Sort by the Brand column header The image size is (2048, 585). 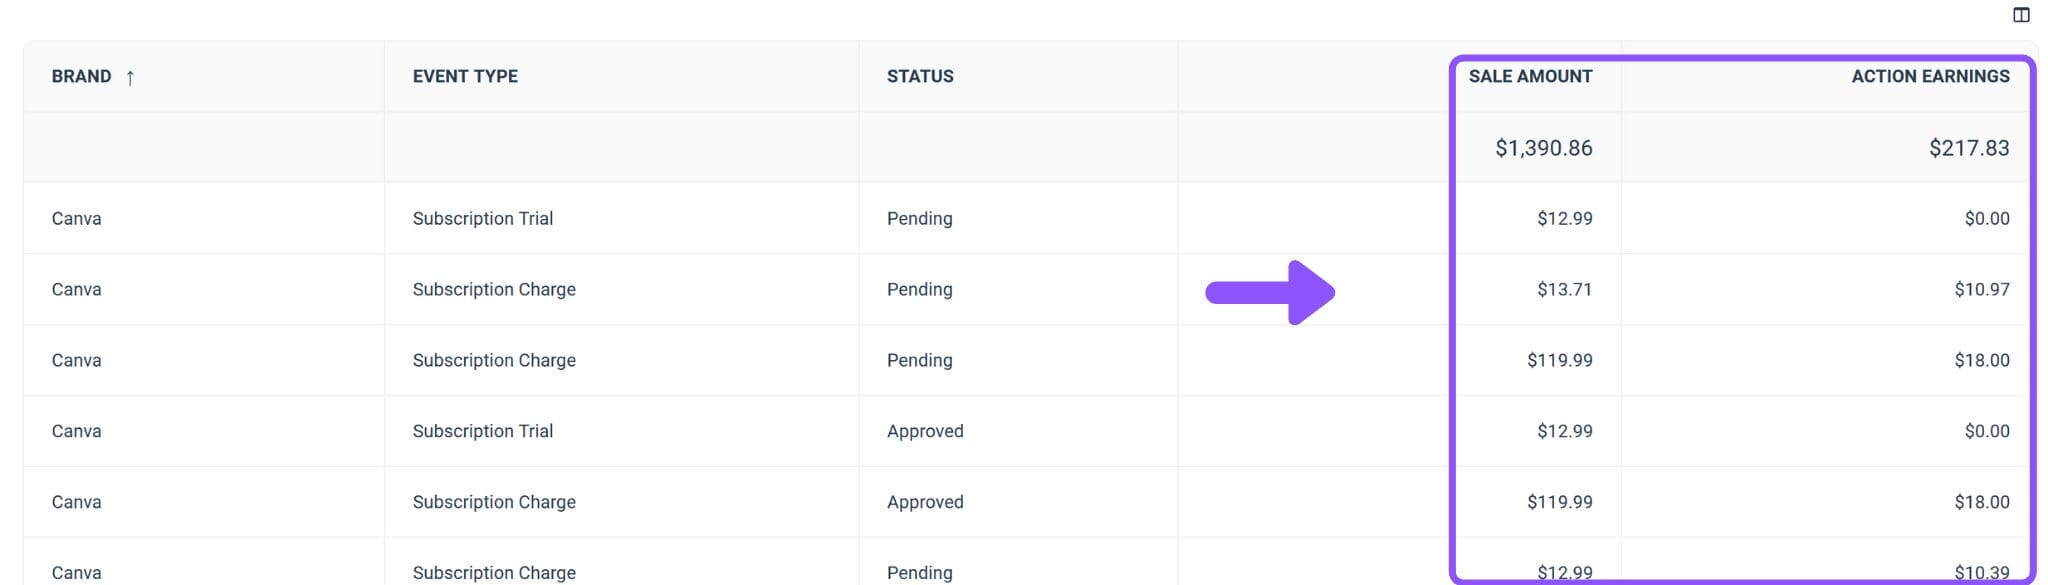(82, 76)
